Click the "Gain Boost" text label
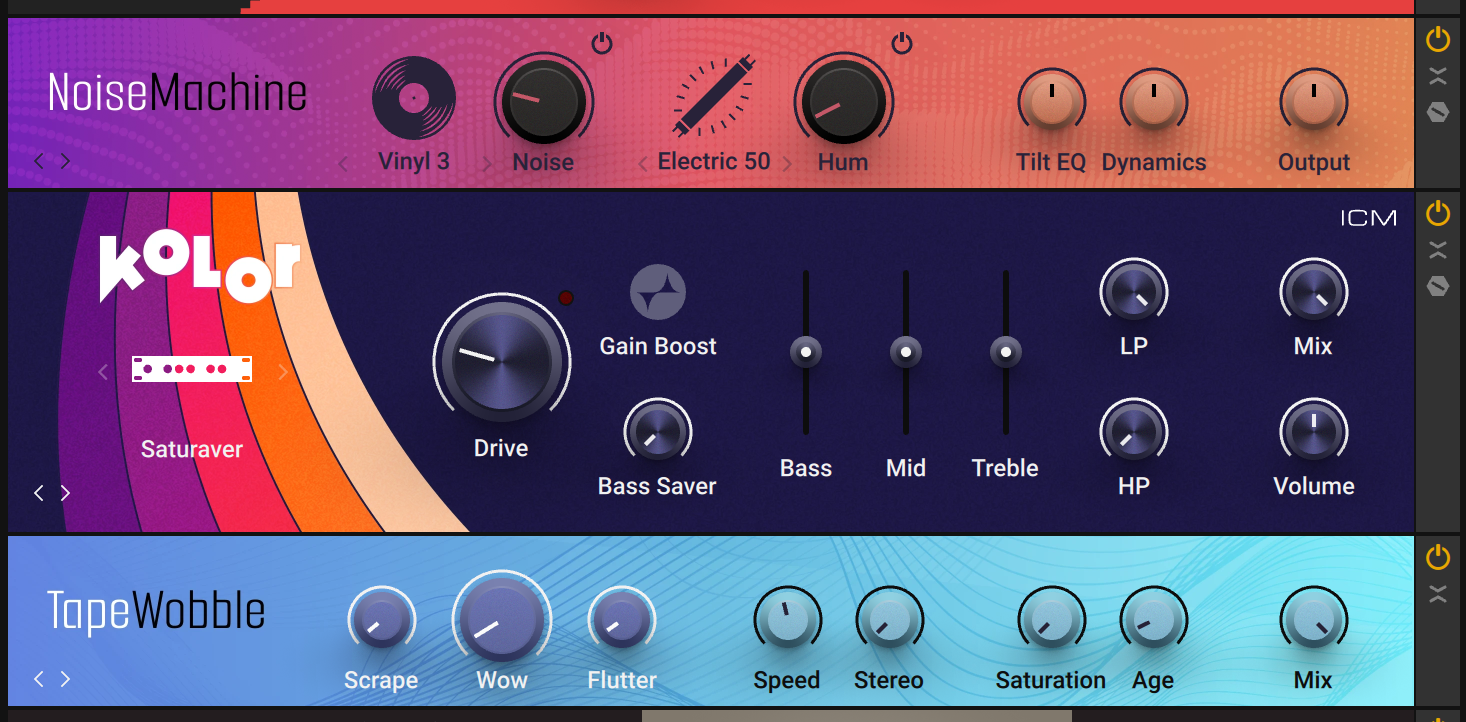Viewport: 1466px width, 722px height. point(658,346)
